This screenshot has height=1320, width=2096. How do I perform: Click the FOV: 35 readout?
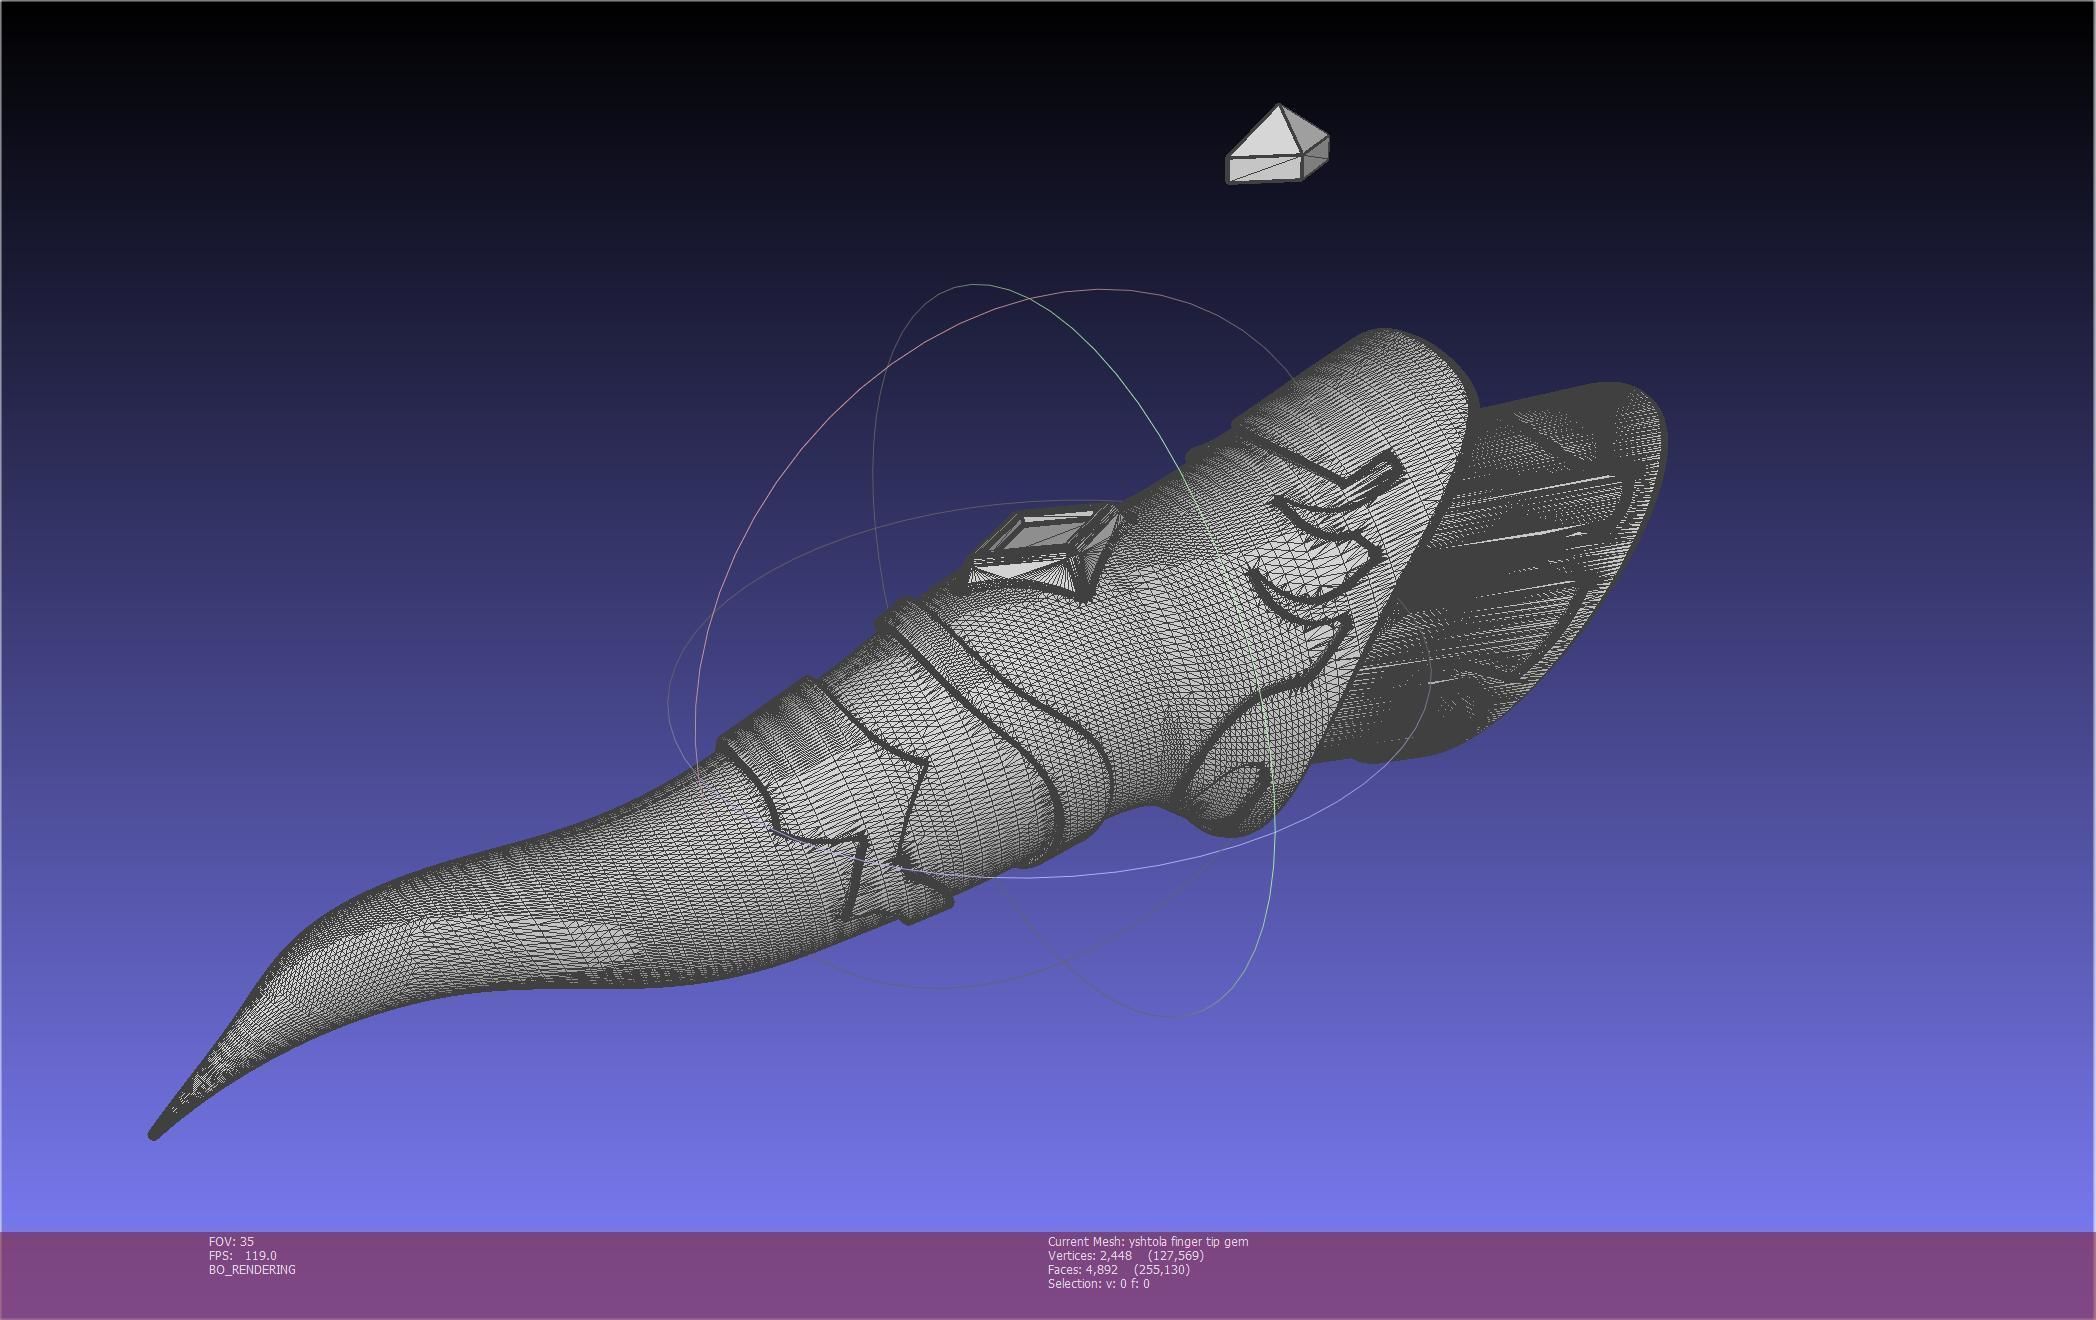tap(231, 1241)
